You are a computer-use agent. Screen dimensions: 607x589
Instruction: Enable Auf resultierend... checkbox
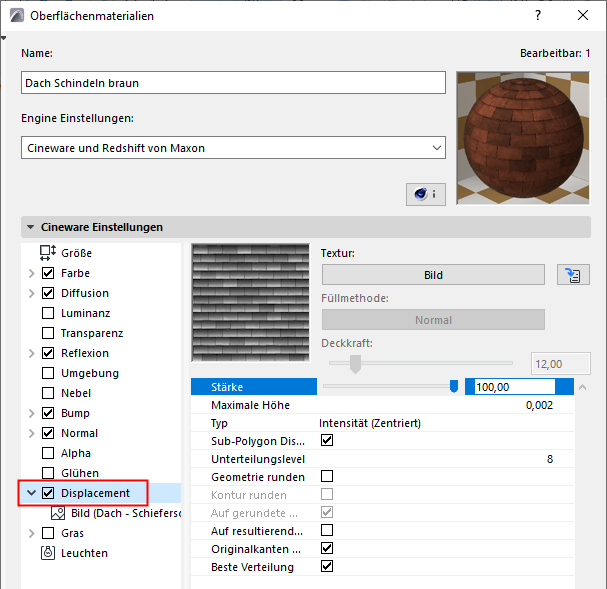(327, 530)
